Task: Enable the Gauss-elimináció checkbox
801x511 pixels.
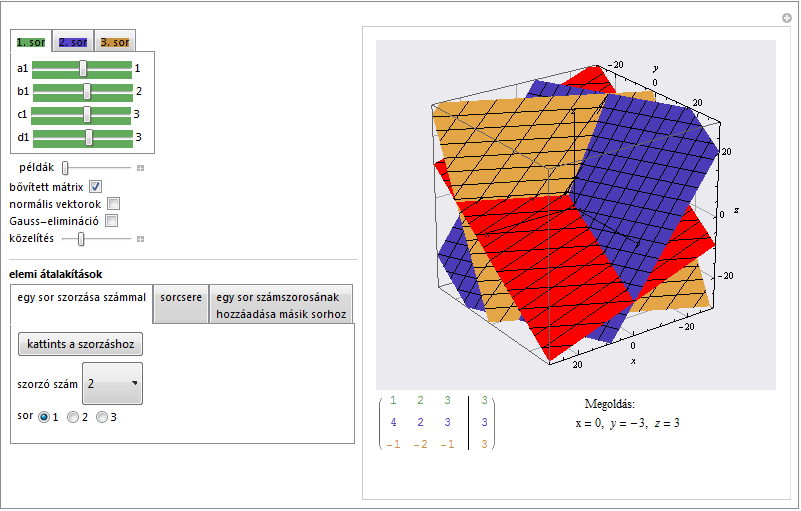Action: pos(111,221)
